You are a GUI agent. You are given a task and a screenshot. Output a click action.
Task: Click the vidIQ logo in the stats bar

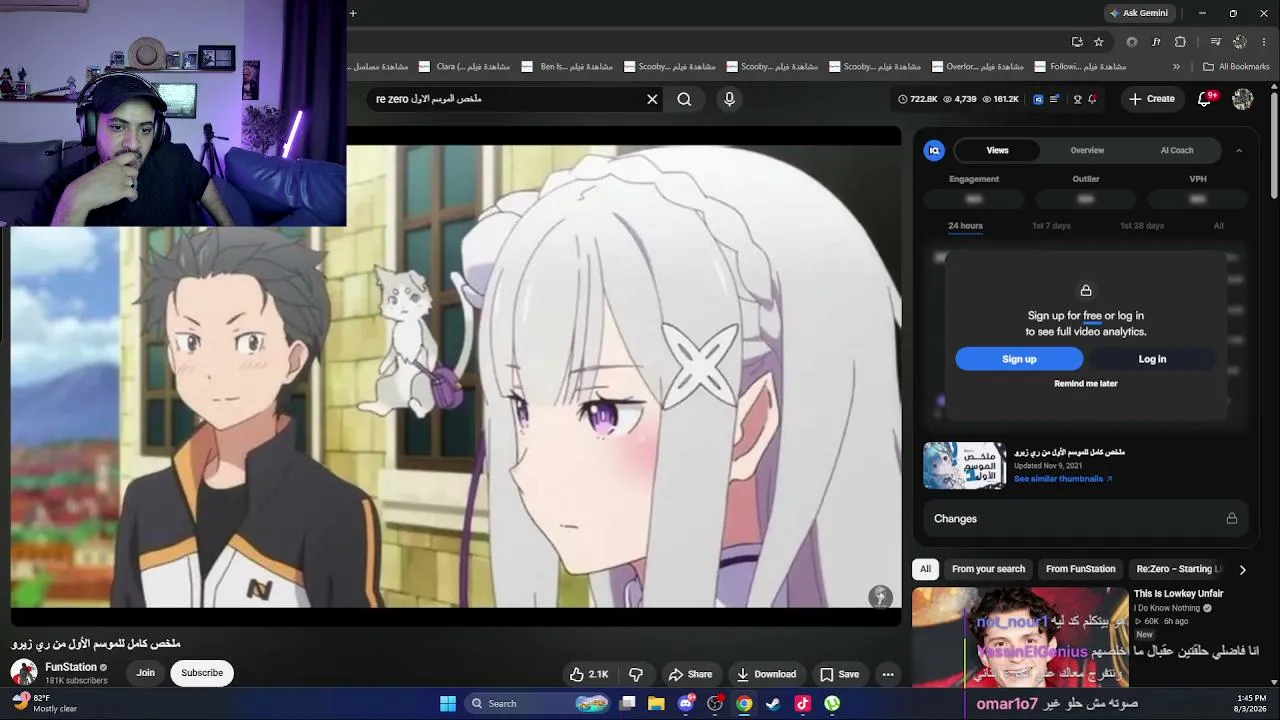pyautogui.click(x=1038, y=99)
